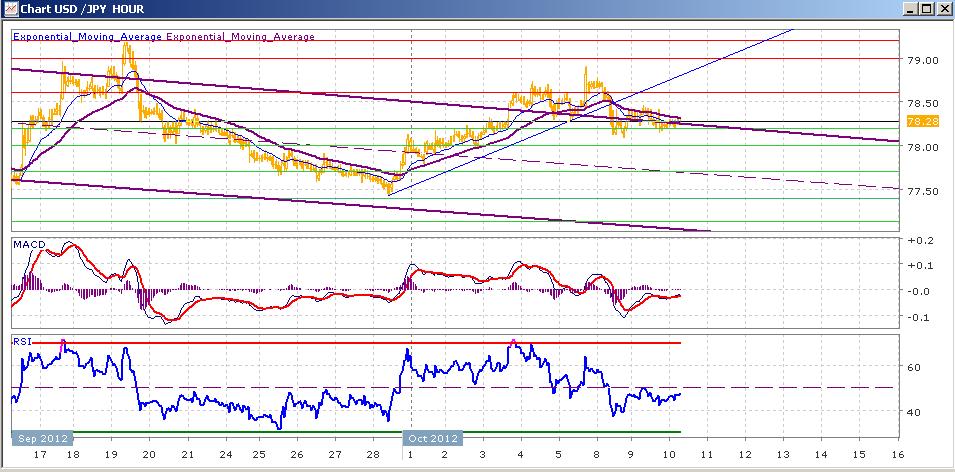Image resolution: width=955 pixels, height=472 pixels.
Task: Click the RSI indicator panel label
Action: click(21, 341)
